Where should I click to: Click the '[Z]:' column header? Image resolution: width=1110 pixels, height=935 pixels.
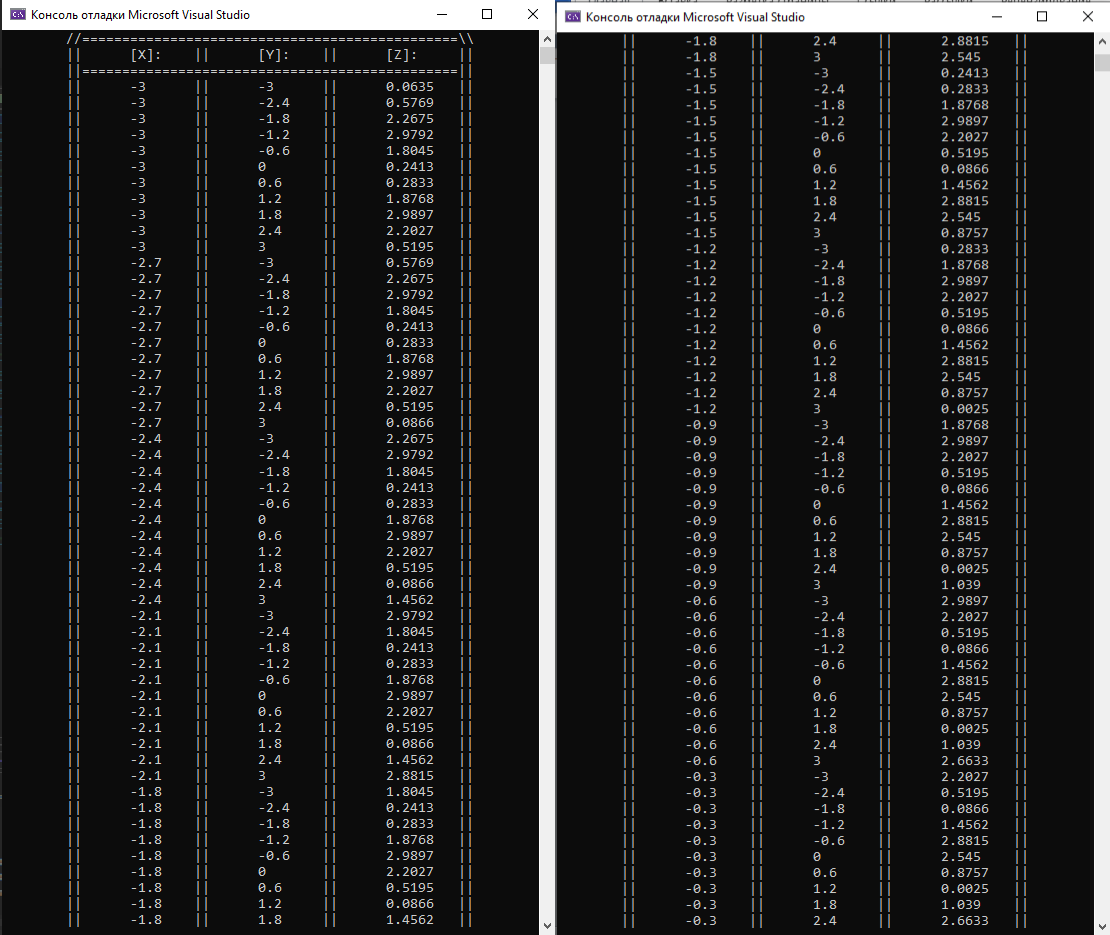(401, 55)
